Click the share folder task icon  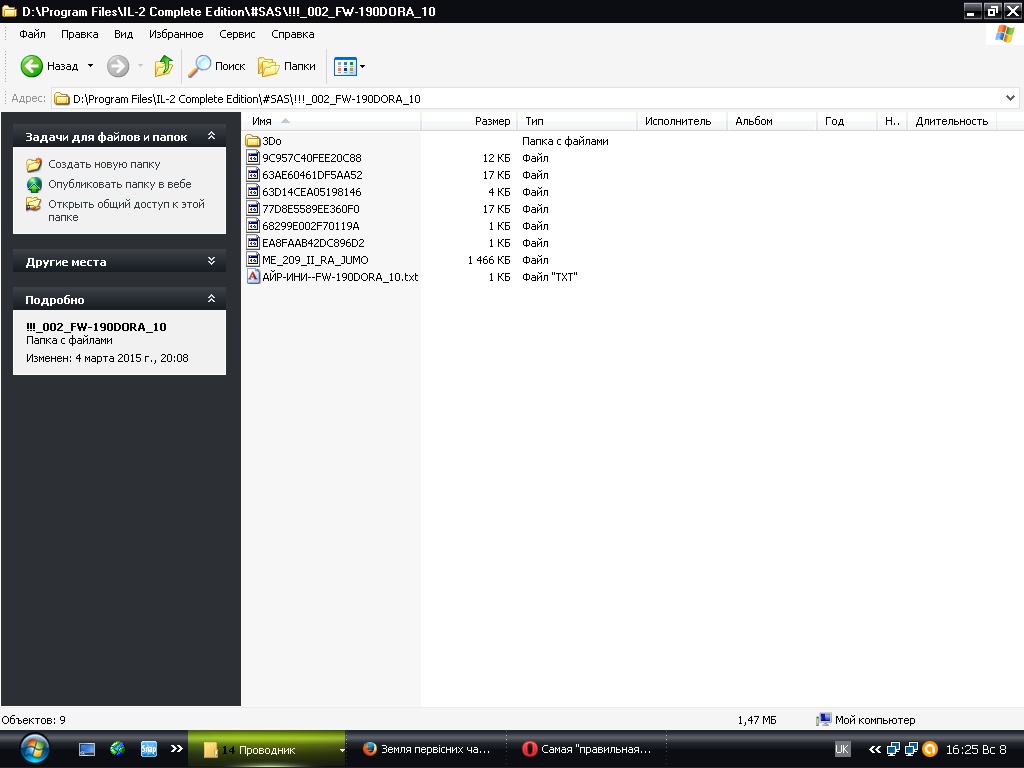pyautogui.click(x=34, y=204)
